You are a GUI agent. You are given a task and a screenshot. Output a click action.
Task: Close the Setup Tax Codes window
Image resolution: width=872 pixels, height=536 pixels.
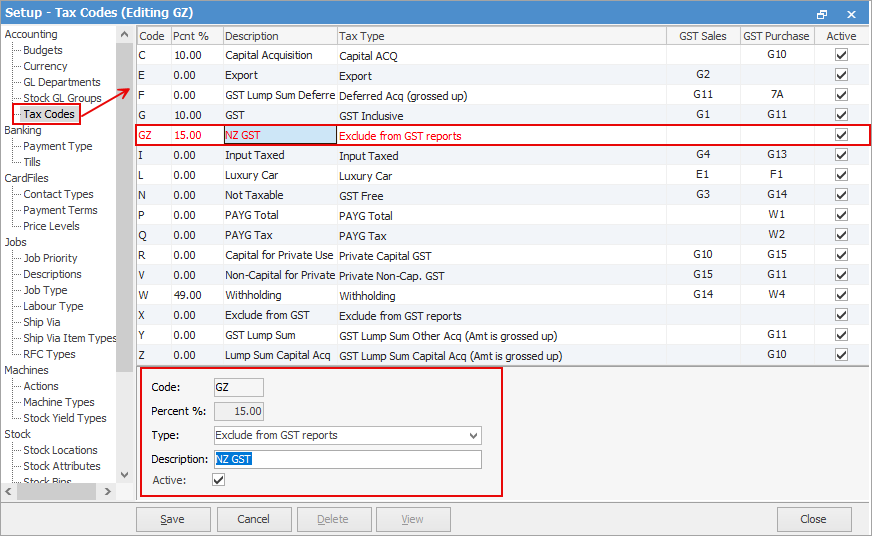(851, 14)
